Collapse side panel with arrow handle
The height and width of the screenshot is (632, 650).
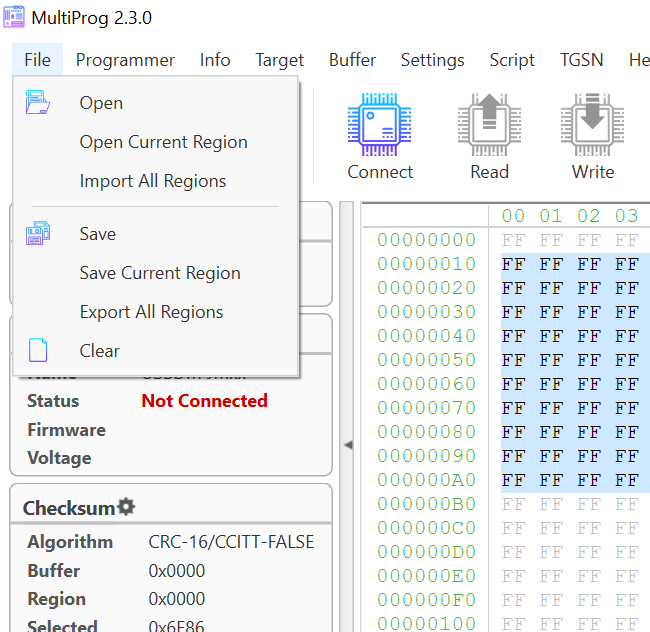tap(348, 445)
